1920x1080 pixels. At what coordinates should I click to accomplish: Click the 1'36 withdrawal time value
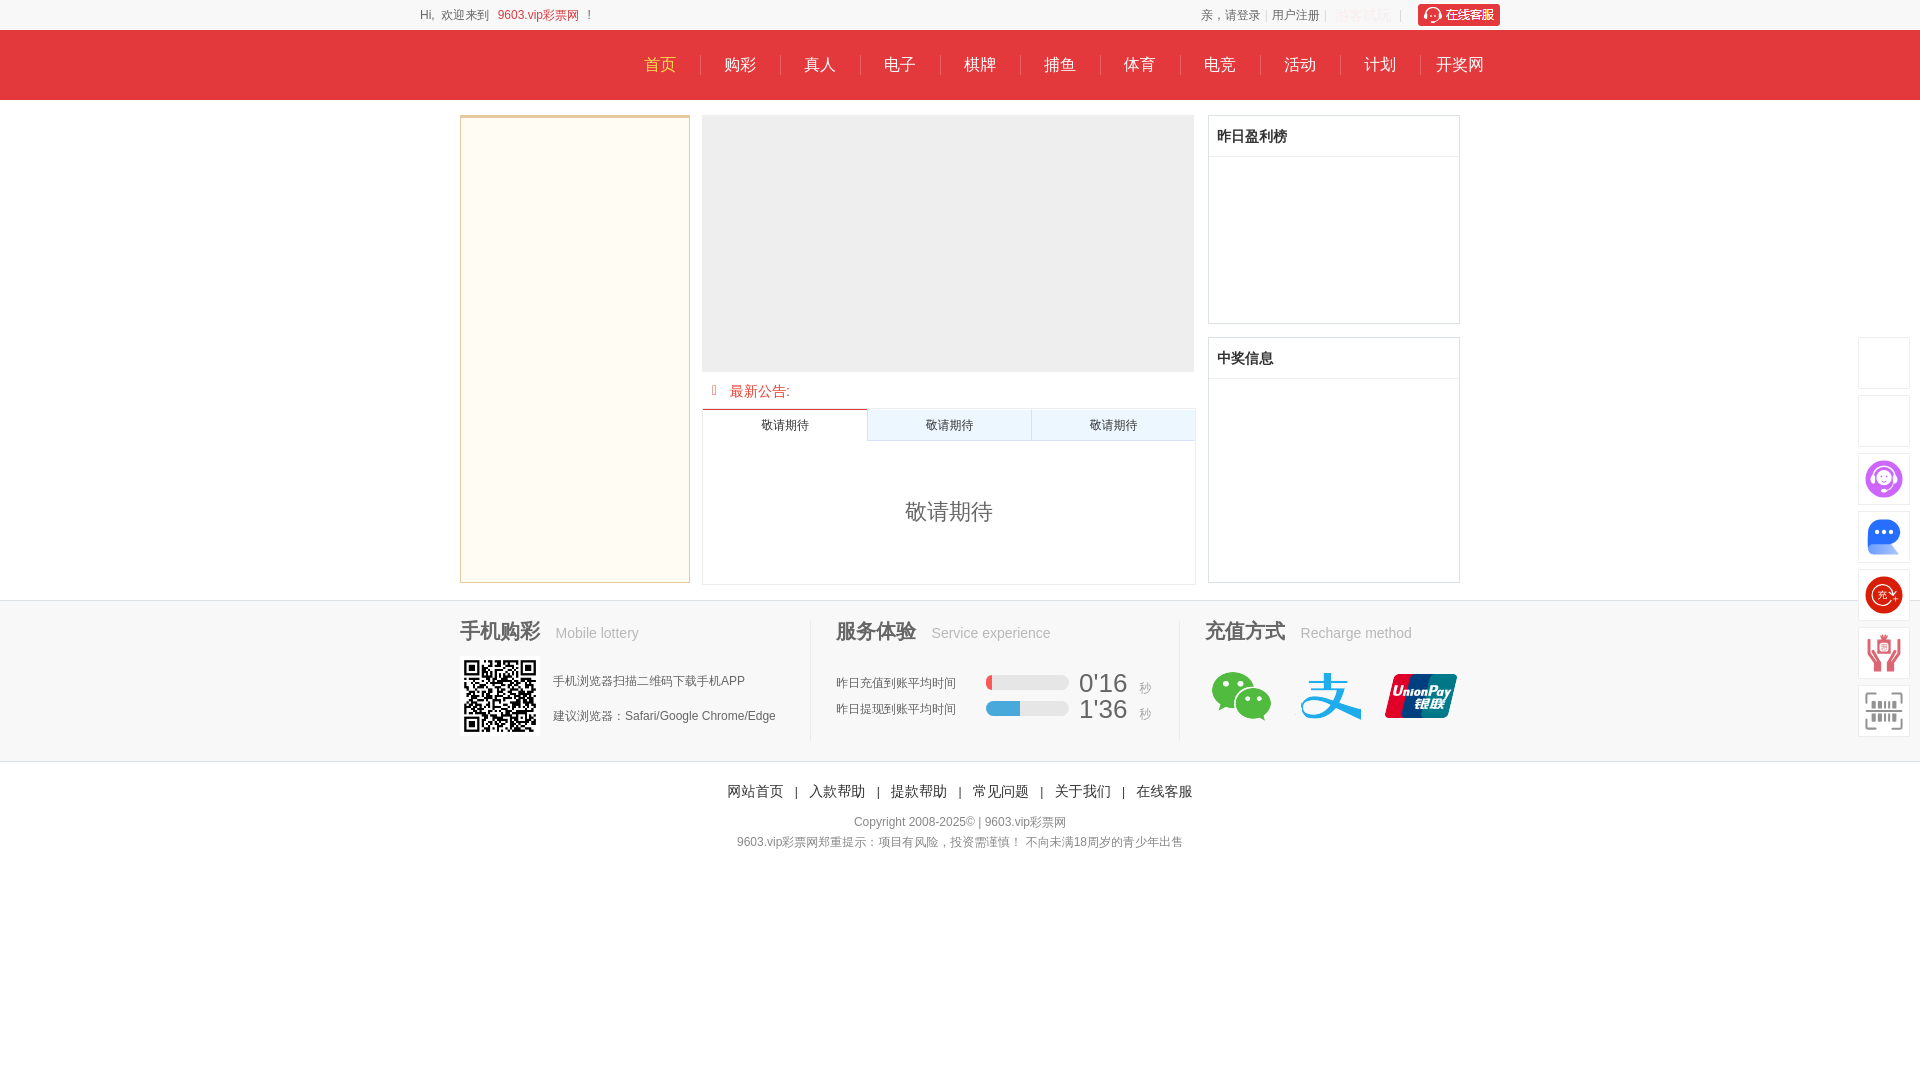(1103, 709)
